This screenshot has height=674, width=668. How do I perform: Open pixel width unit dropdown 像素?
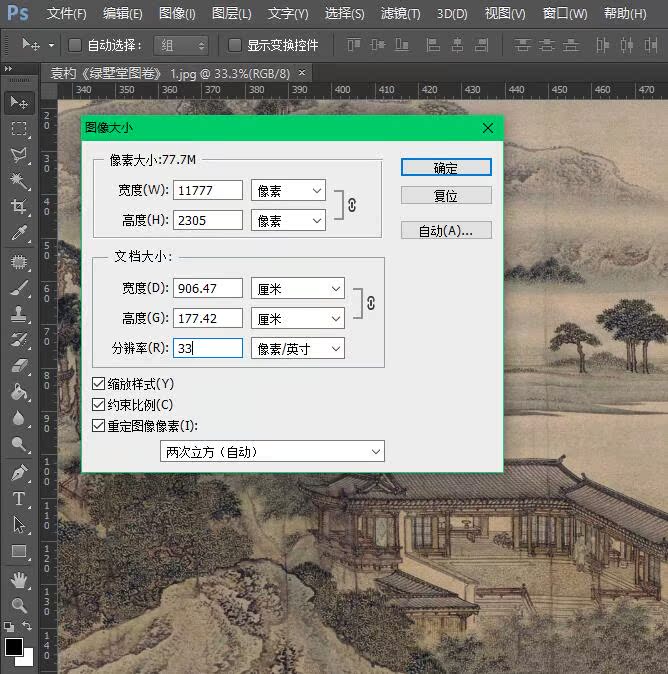(288, 190)
